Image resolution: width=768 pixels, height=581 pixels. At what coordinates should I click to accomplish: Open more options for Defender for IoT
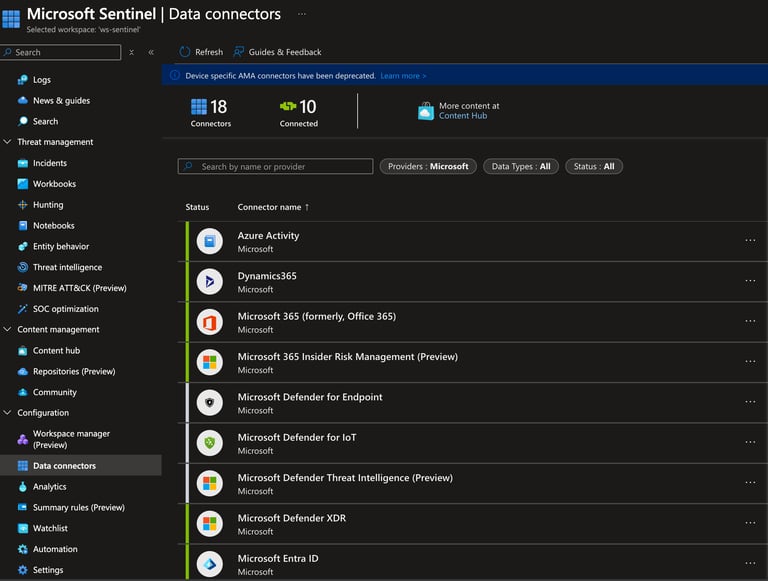click(x=750, y=442)
